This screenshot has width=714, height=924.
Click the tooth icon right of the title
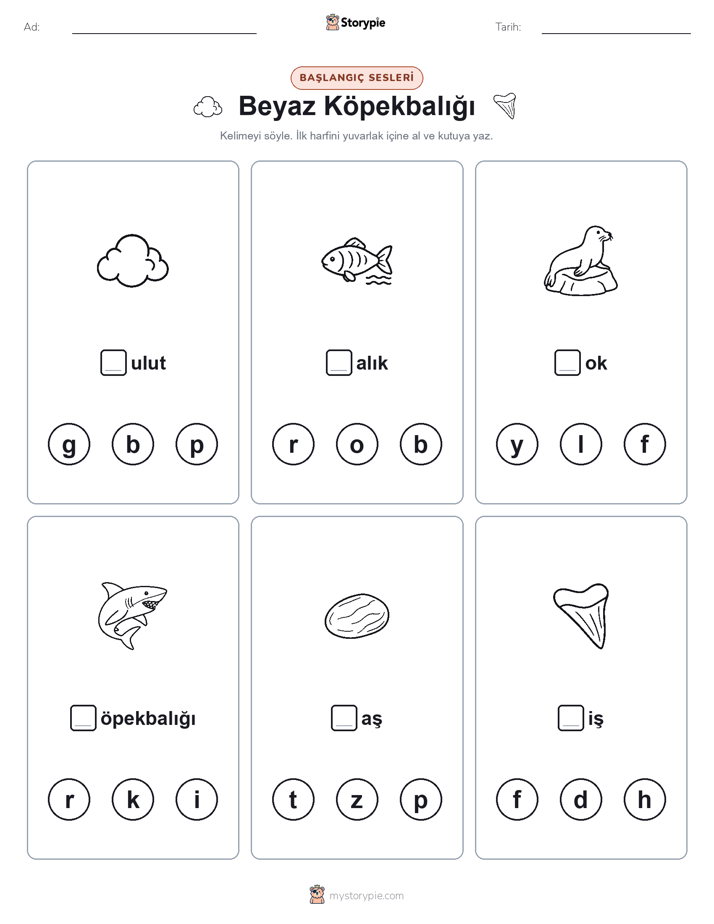click(x=505, y=105)
